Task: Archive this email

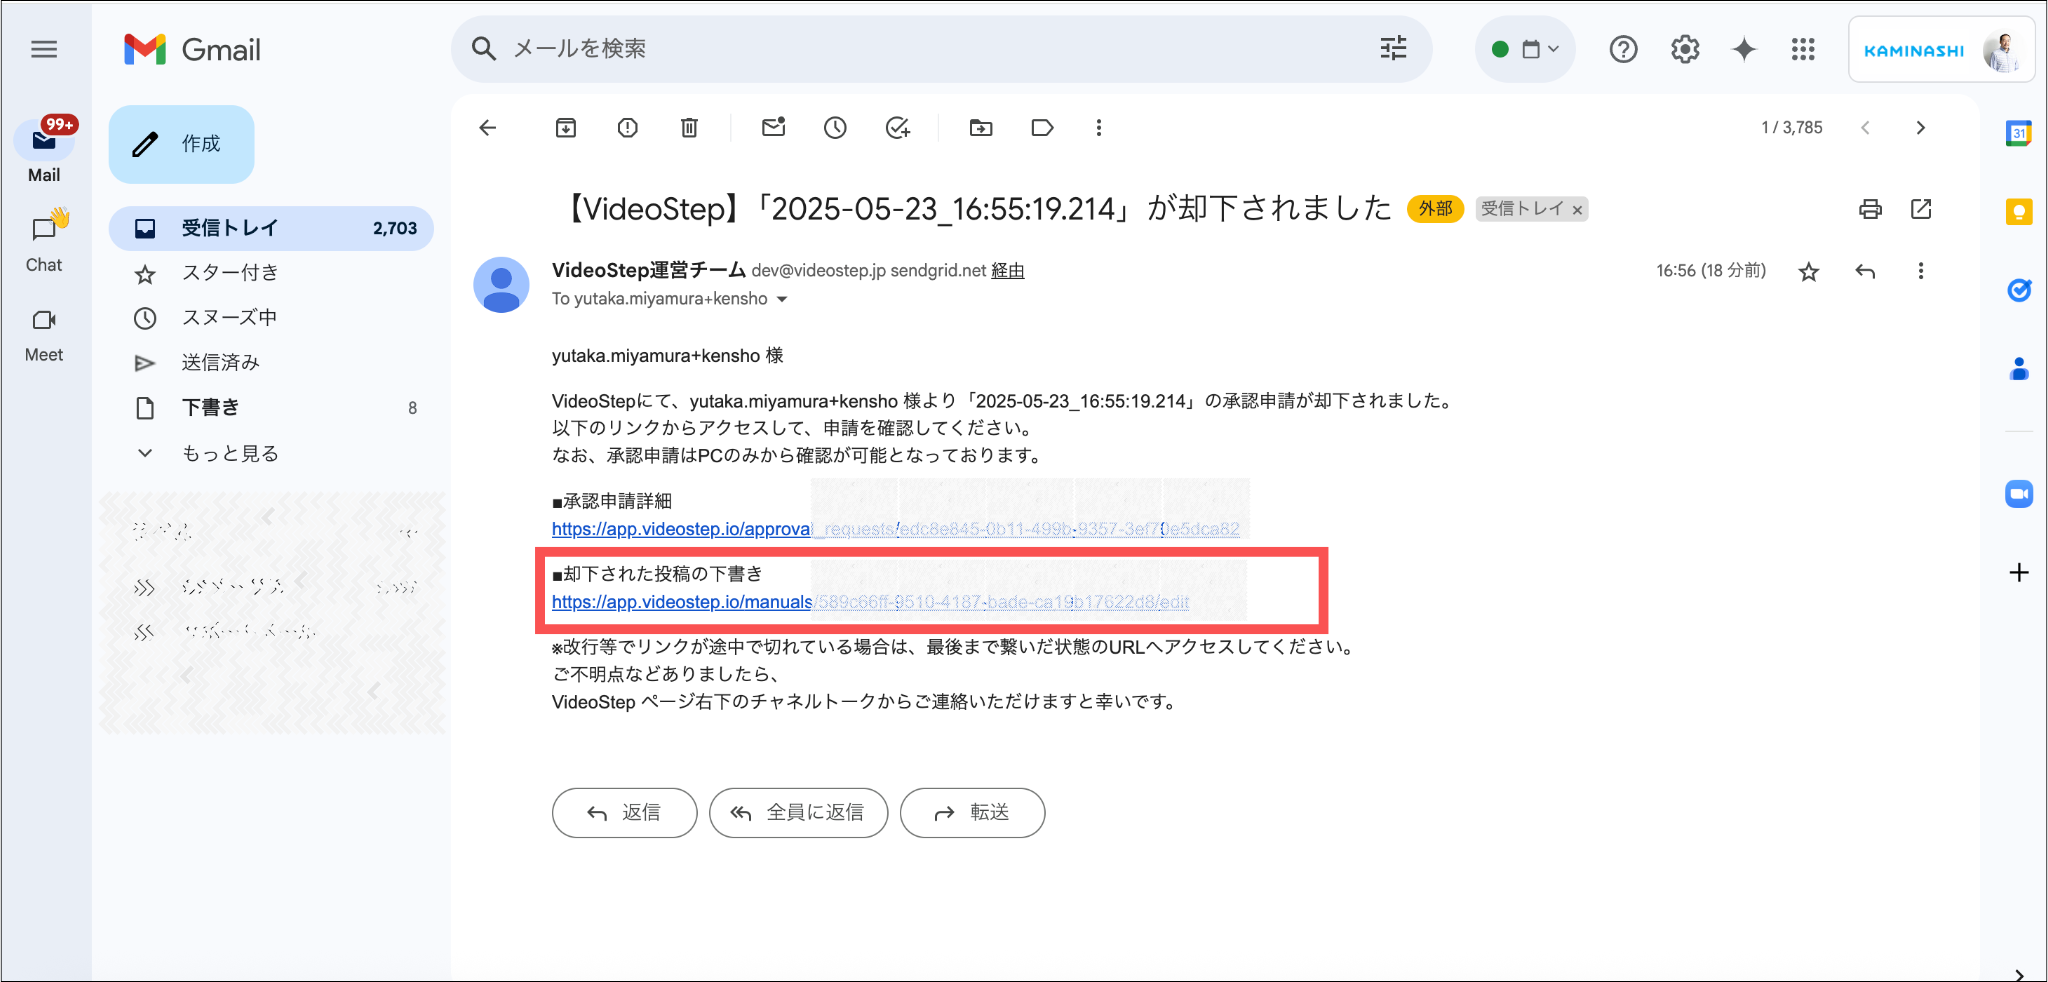Action: click(566, 128)
